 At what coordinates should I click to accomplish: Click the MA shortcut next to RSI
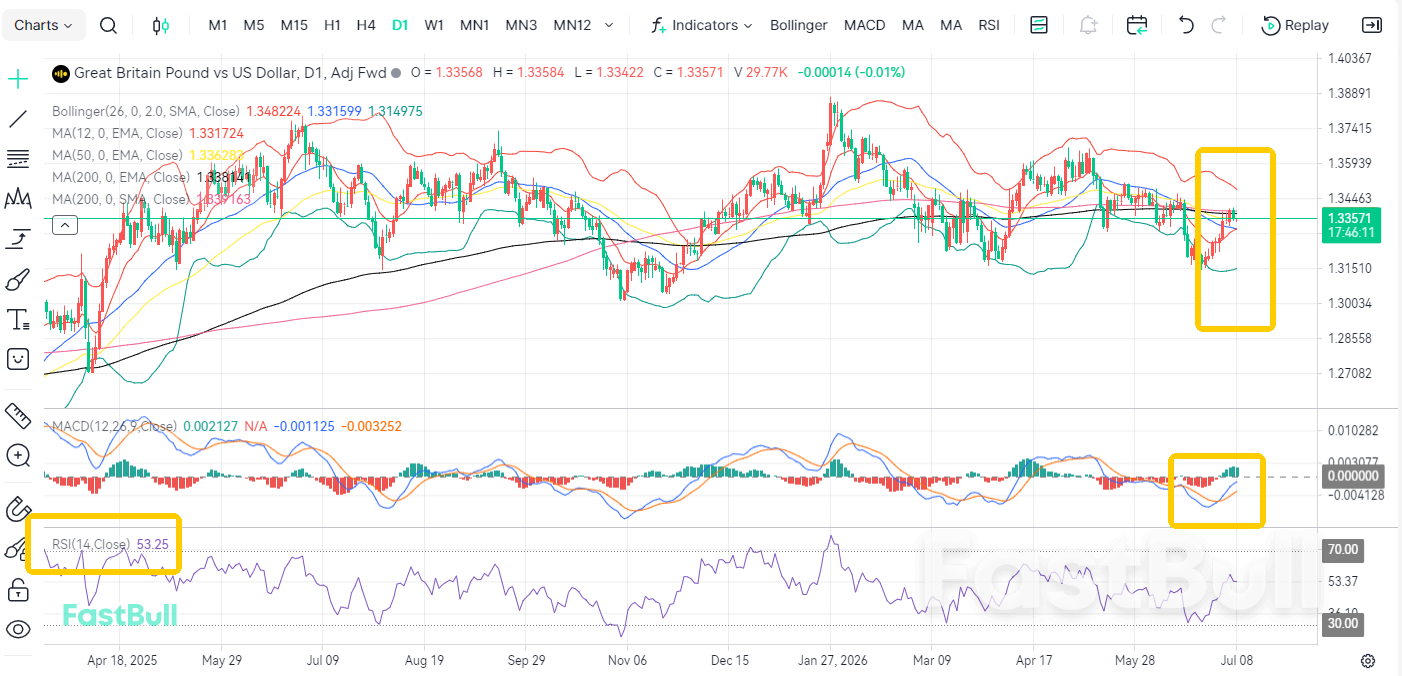951,25
